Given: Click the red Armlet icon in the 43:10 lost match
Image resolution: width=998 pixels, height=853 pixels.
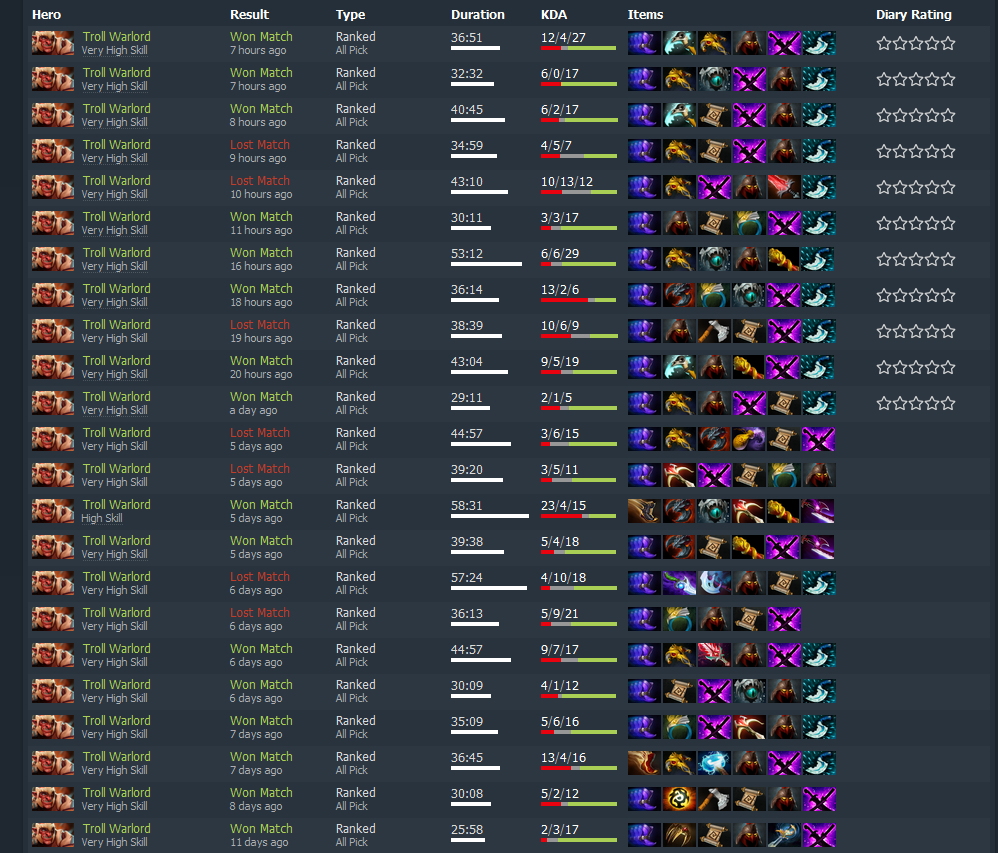Looking at the screenshot, I should click(784, 187).
